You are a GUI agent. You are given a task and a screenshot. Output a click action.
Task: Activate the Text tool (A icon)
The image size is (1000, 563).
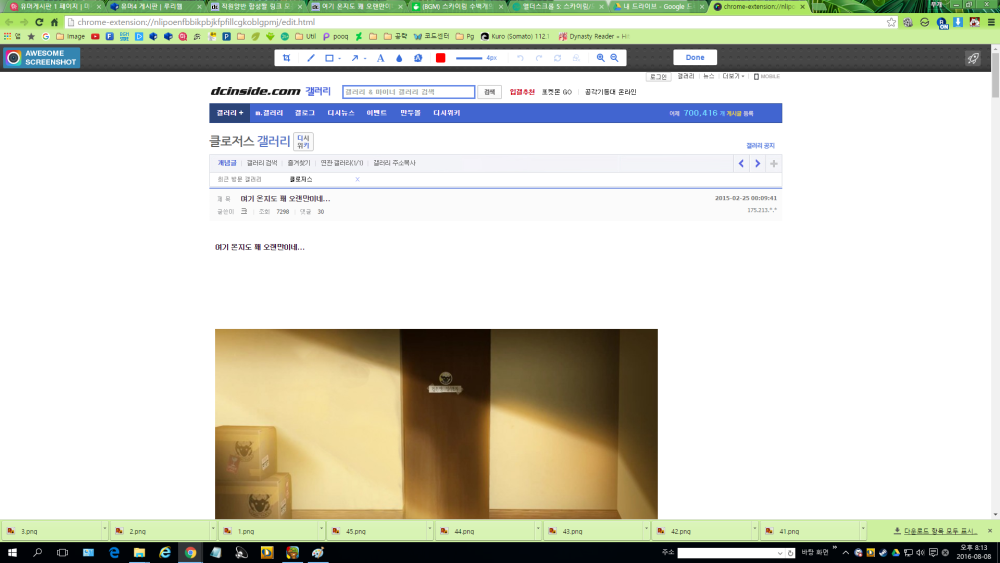pyautogui.click(x=381, y=58)
